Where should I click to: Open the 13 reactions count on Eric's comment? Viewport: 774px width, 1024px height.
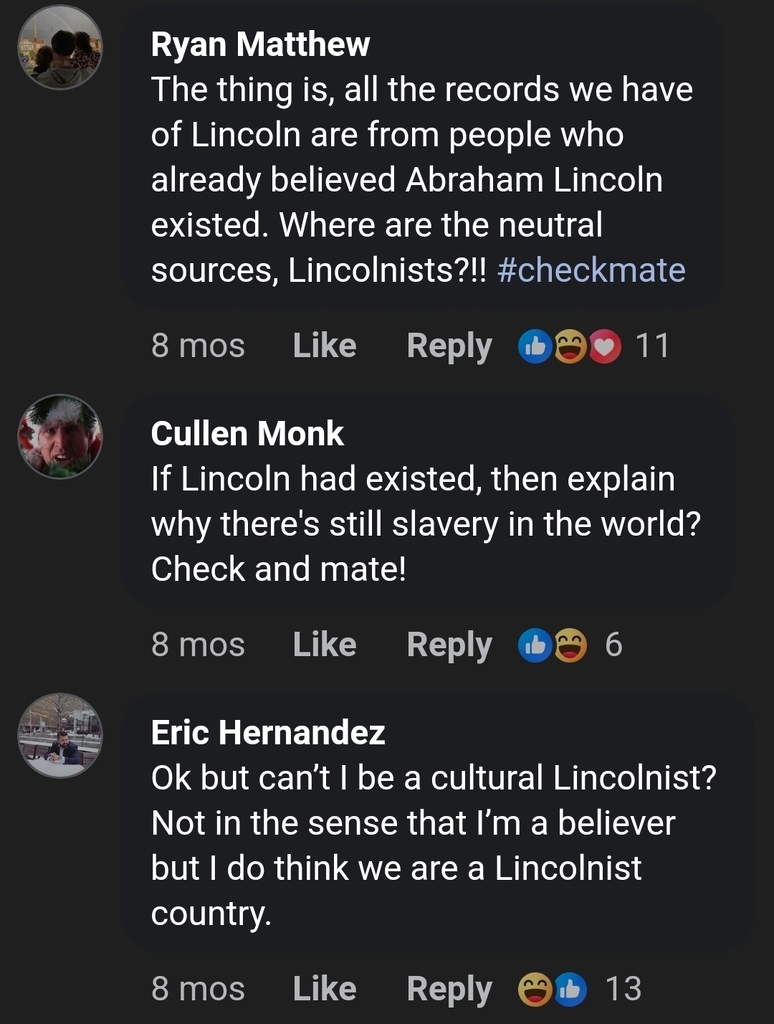tap(623, 989)
